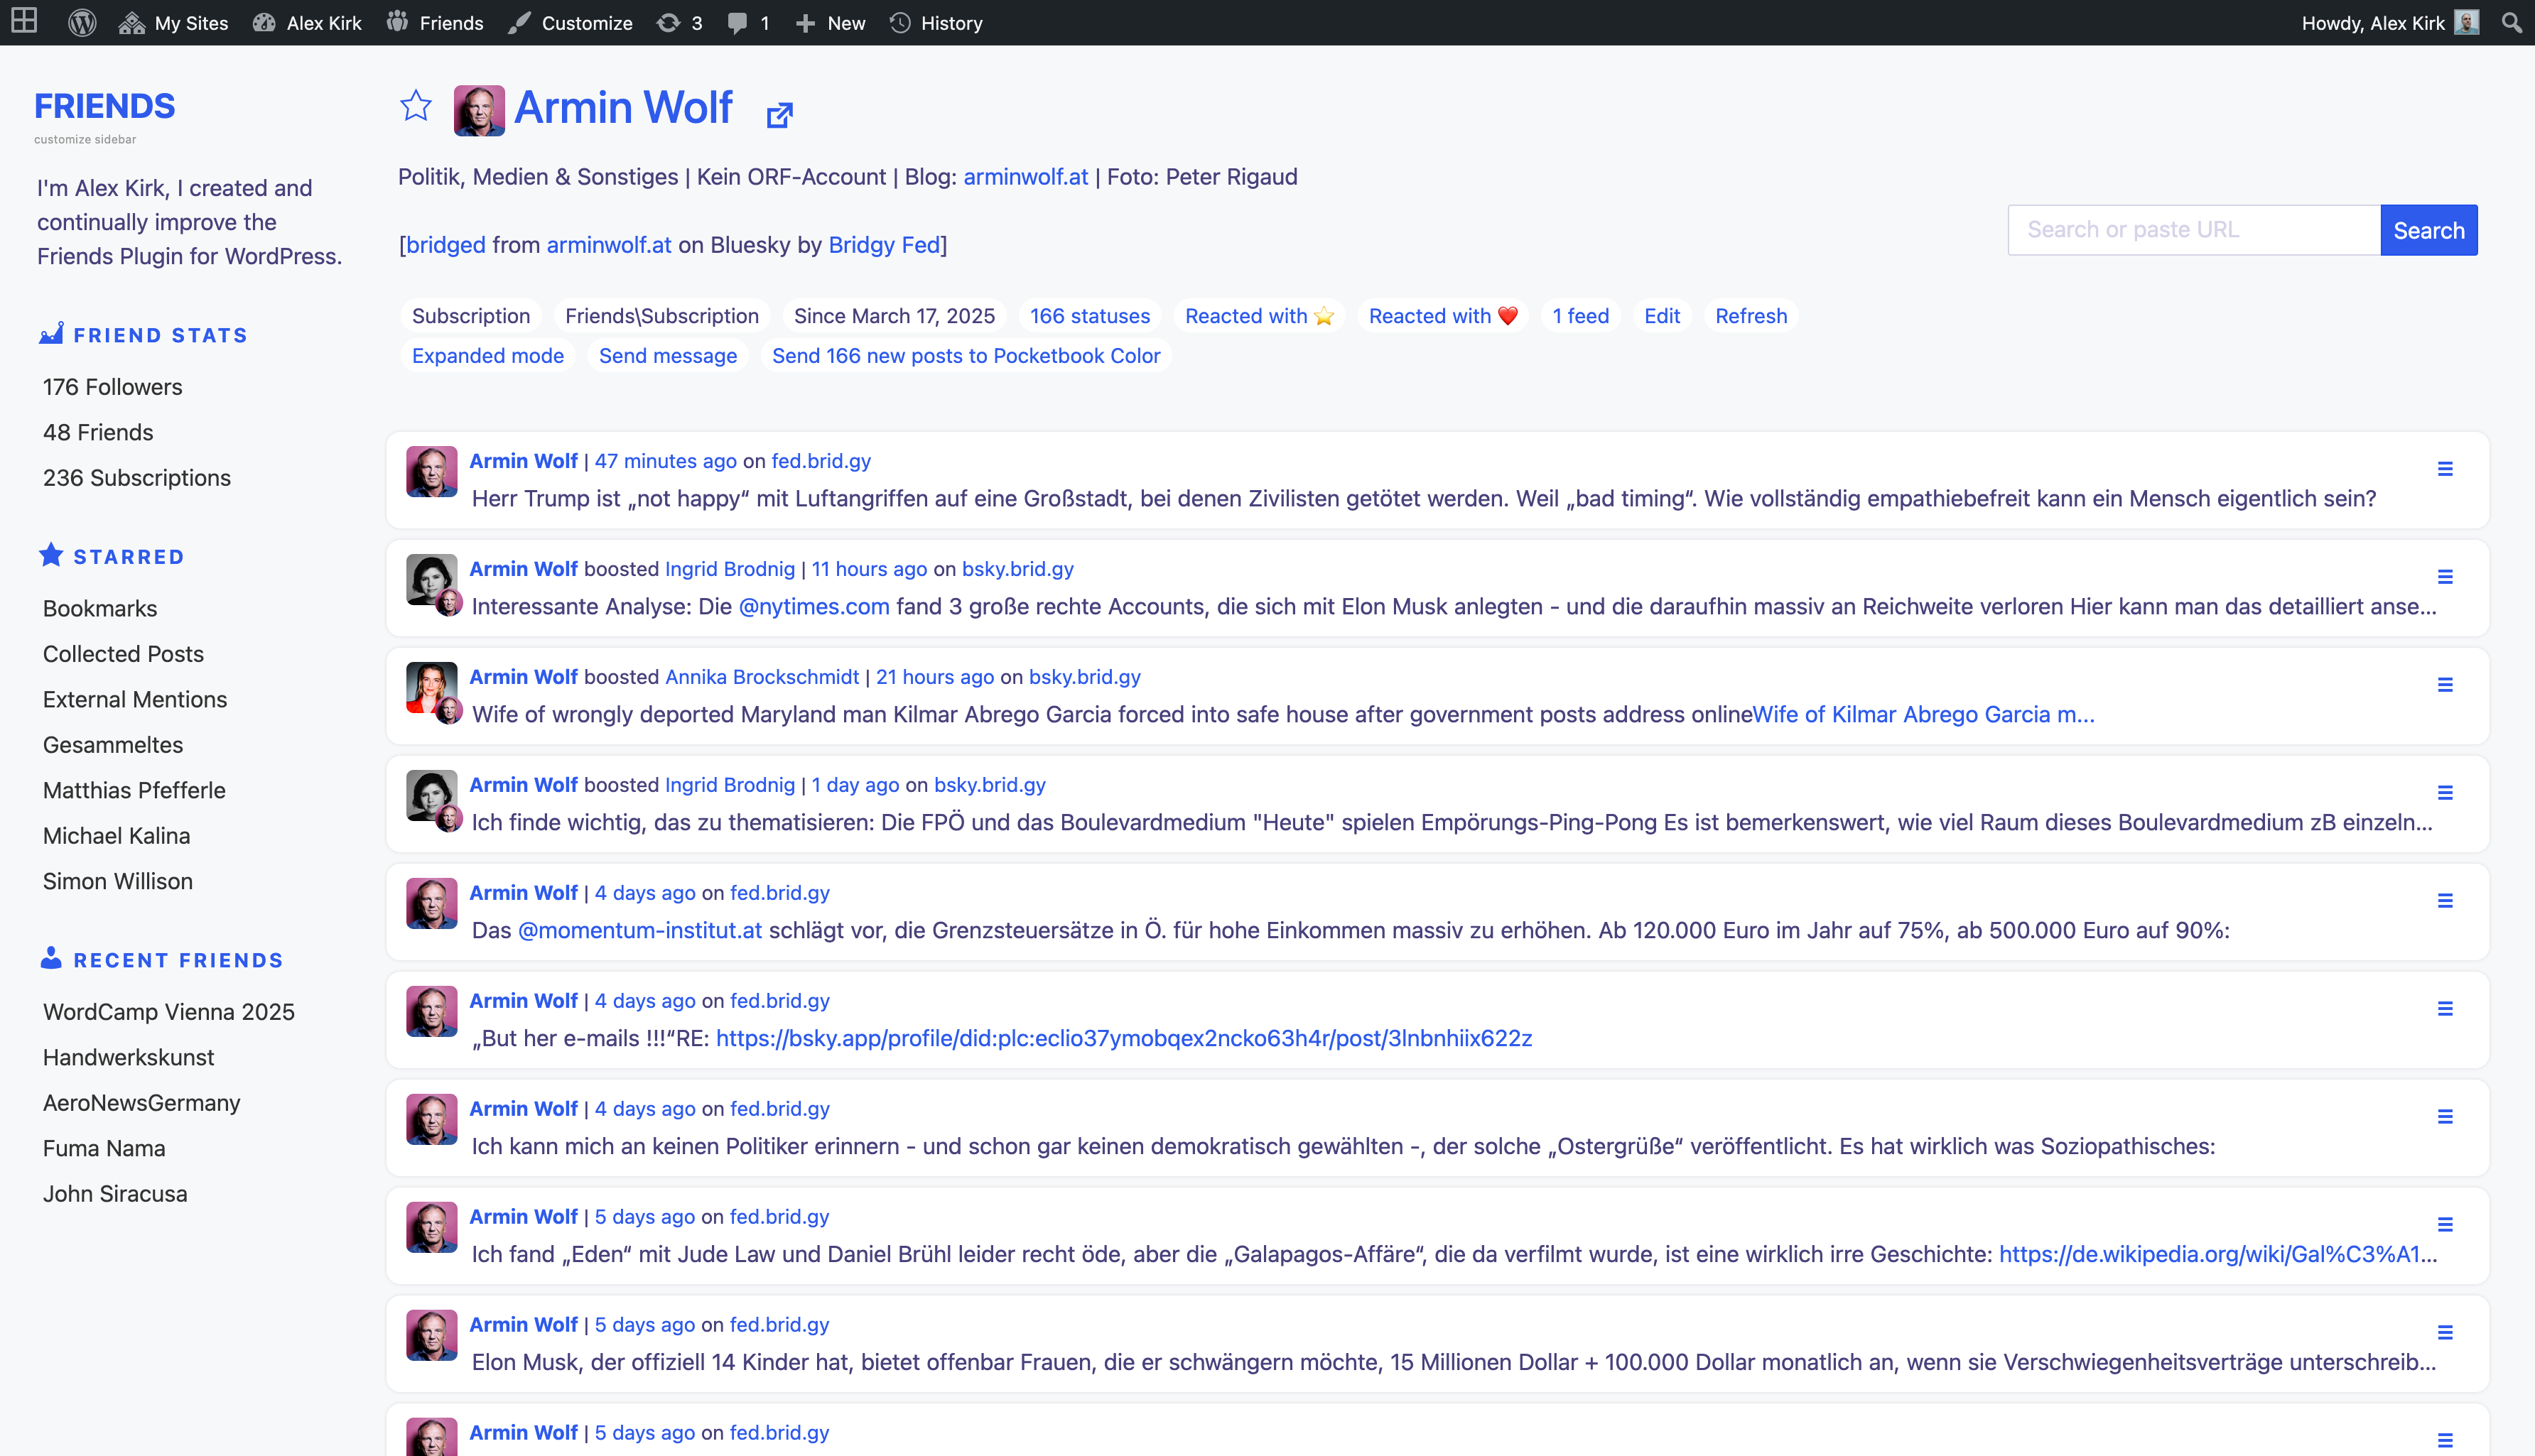Open menu icon on the Trump 'not happy' post
The image size is (2535, 1456).
[2445, 469]
